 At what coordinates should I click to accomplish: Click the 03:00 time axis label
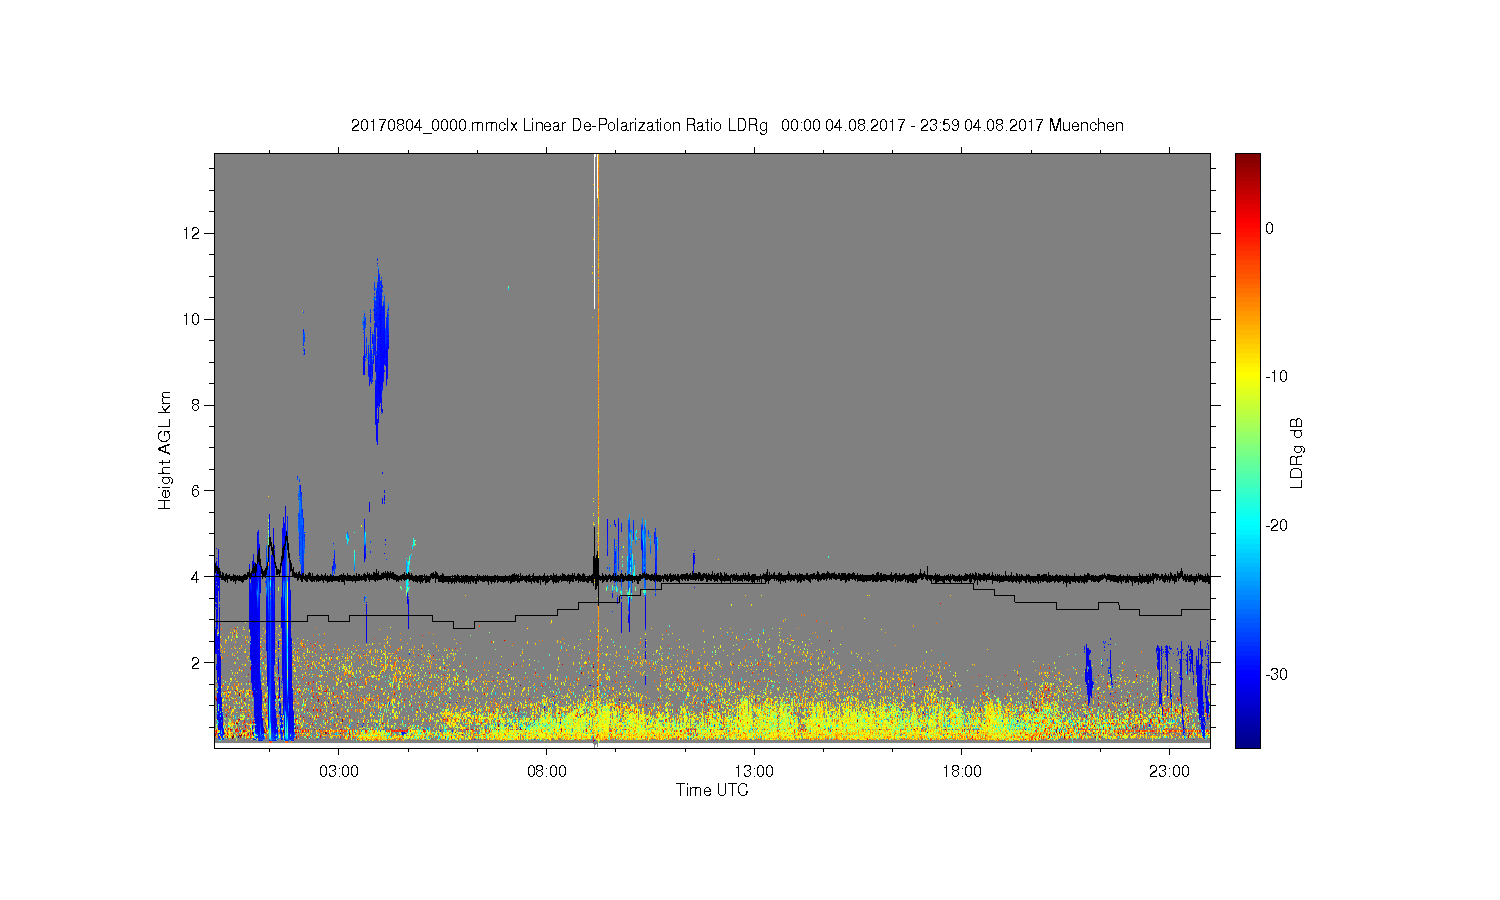pos(339,771)
